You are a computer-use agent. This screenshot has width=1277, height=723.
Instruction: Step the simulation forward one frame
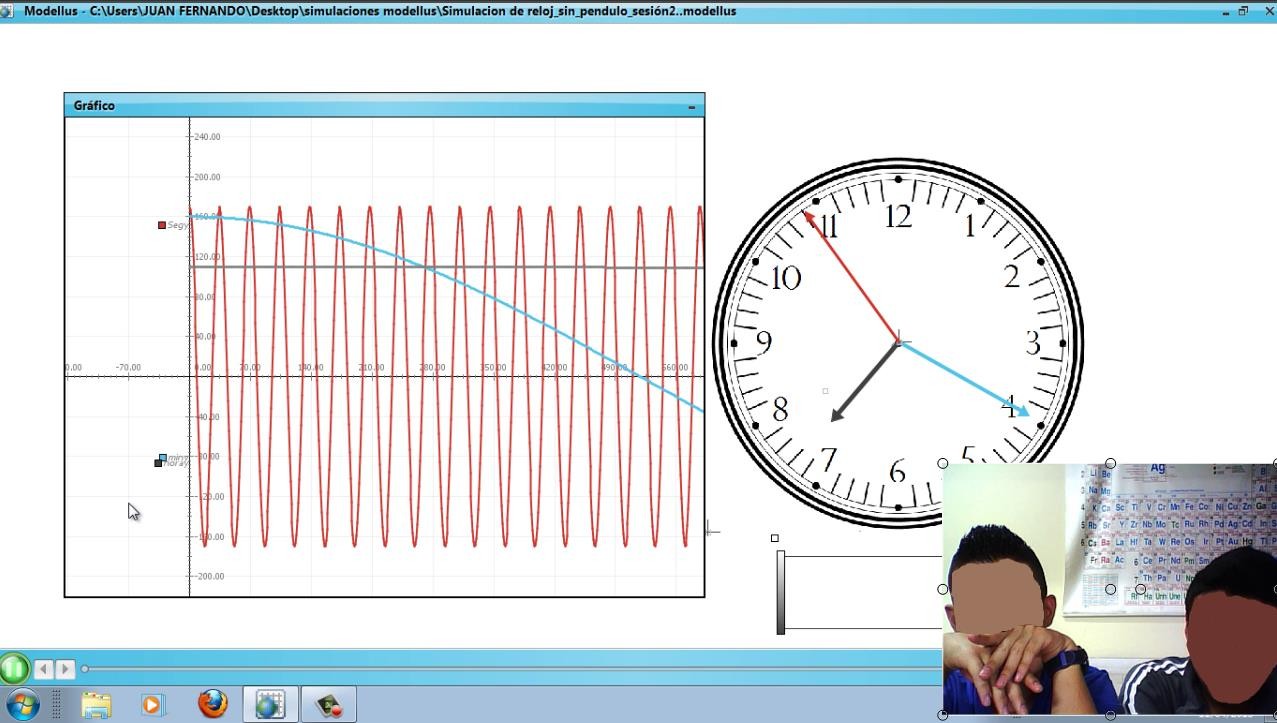point(63,670)
